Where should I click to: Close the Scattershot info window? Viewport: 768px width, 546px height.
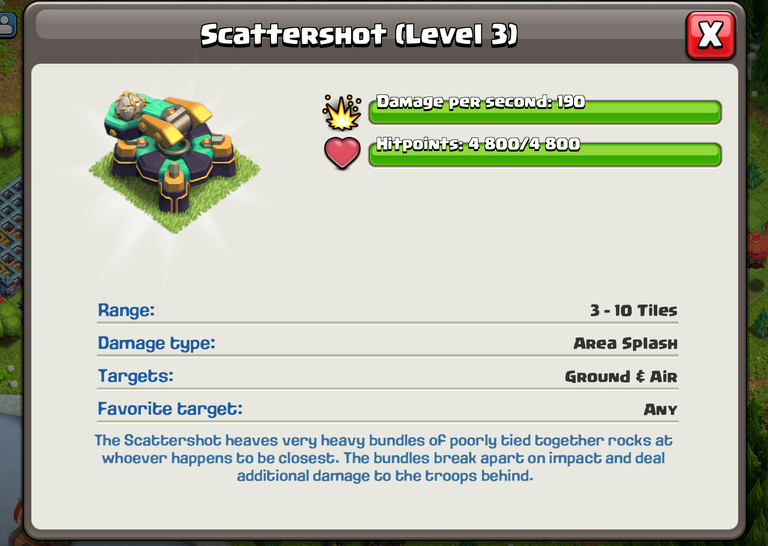tap(710, 35)
